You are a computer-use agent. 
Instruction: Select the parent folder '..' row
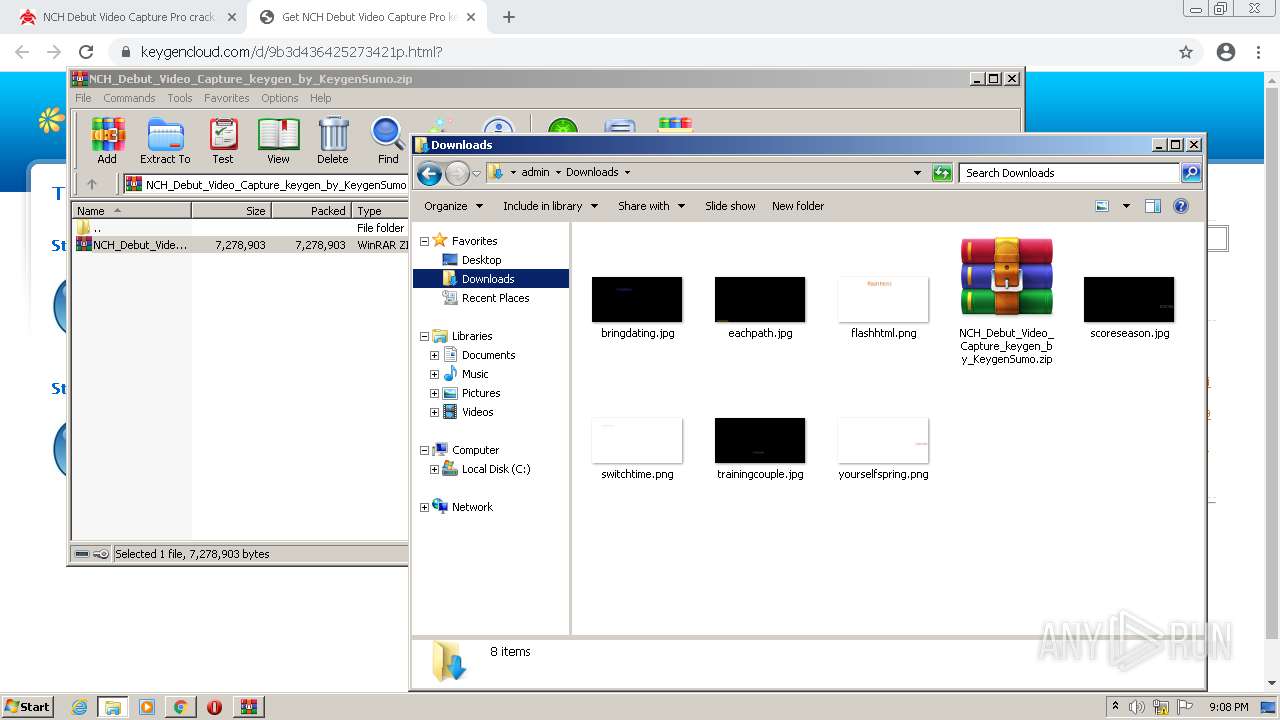point(240,228)
